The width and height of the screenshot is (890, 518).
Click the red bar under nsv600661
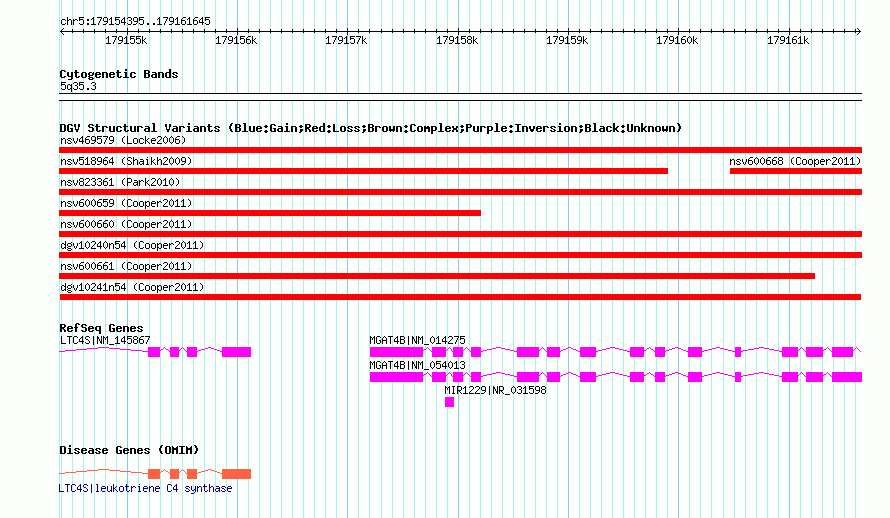pos(437,276)
